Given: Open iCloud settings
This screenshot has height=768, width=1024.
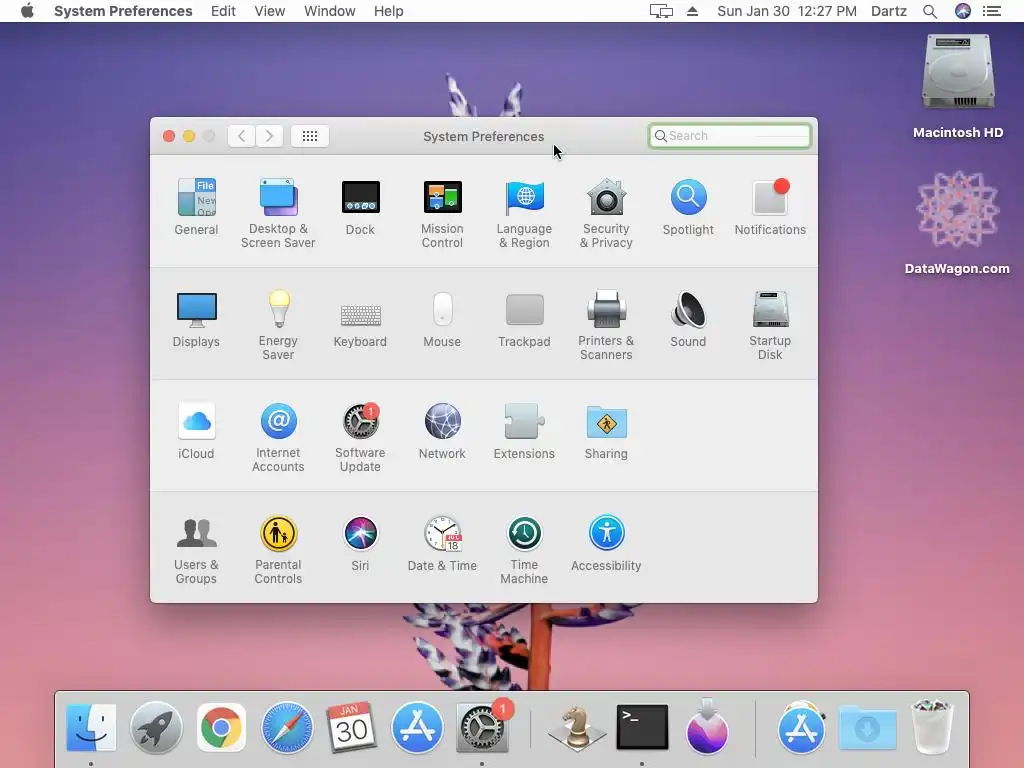Looking at the screenshot, I should tap(196, 431).
